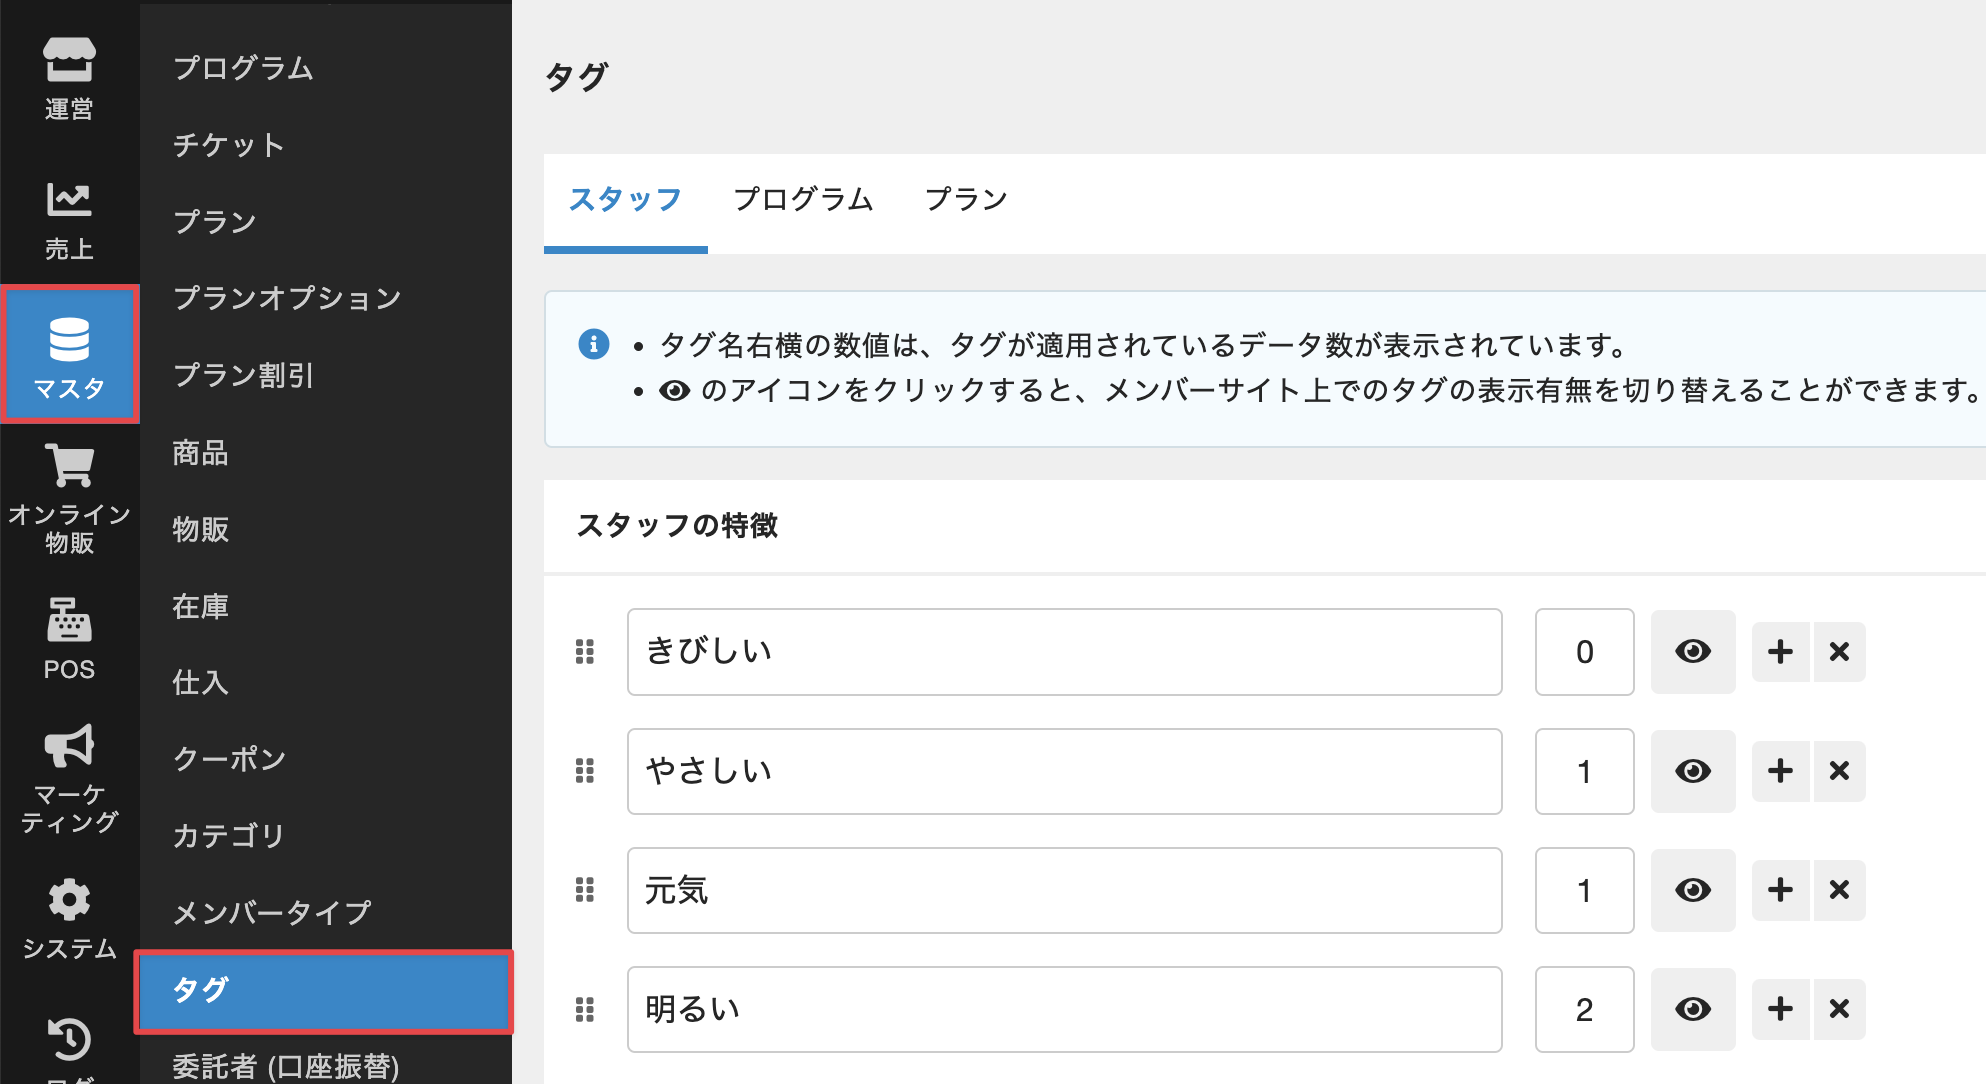Open the システム gear settings section
Screen dimensions: 1986x1084
pos(69,917)
